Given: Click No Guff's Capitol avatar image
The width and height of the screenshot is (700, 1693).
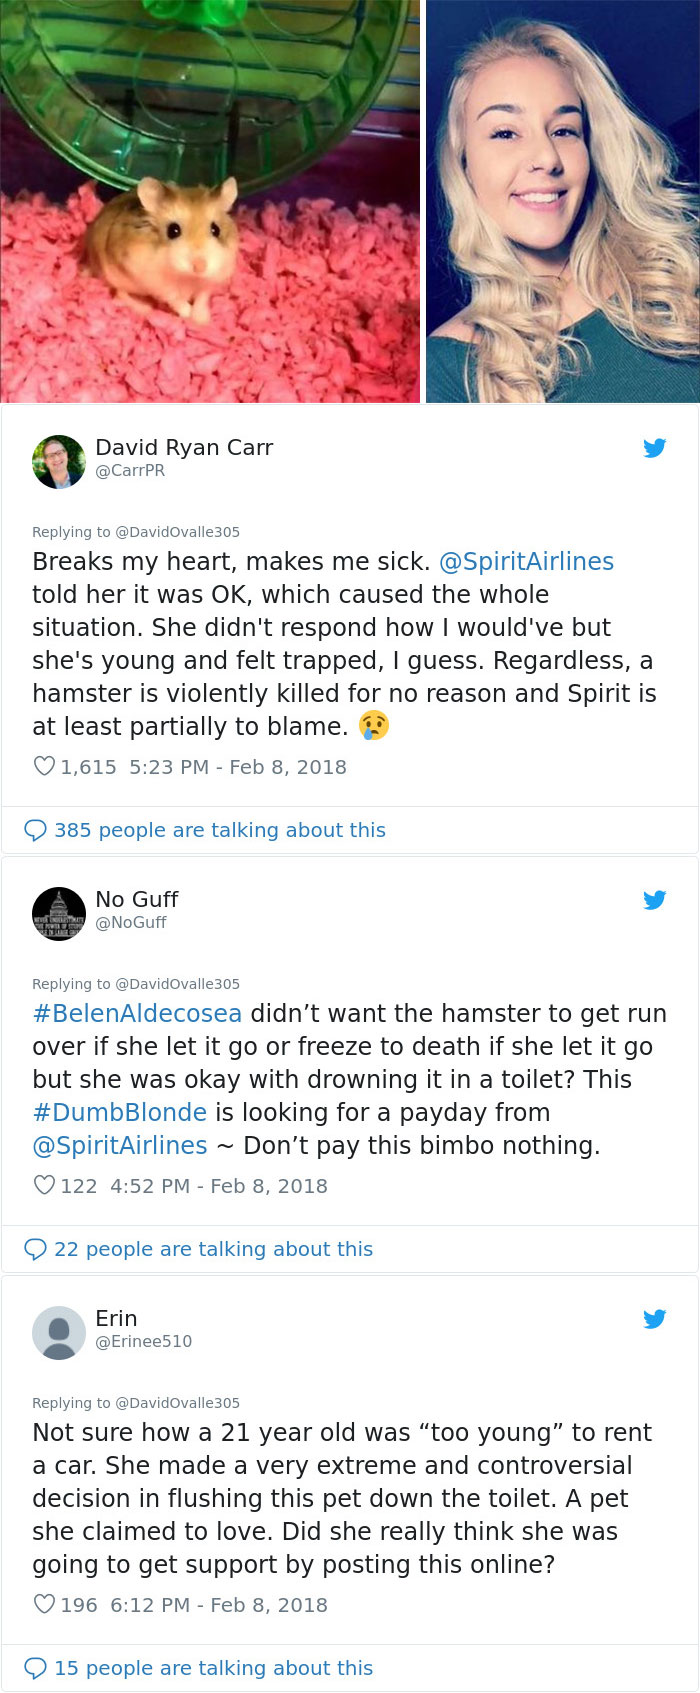Looking at the screenshot, I should point(58,913).
